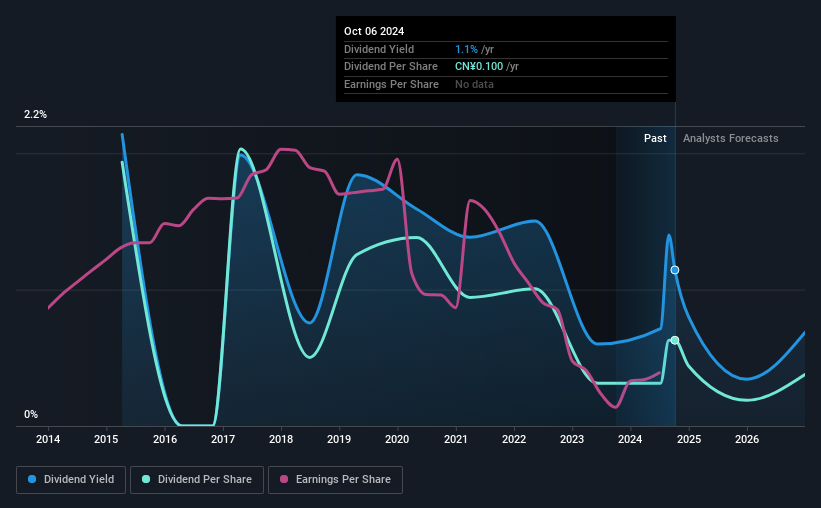This screenshot has width=821, height=508.
Task: Click the Dividend Per Share row label in tooltip
Action: point(391,67)
